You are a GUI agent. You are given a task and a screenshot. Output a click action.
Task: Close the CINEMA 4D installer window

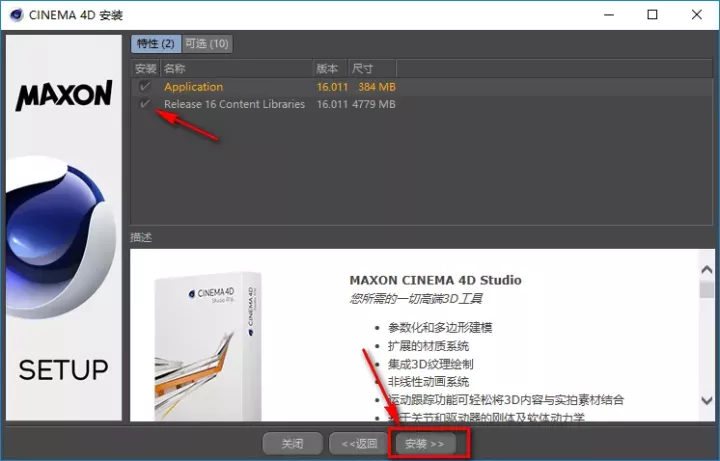coord(697,15)
